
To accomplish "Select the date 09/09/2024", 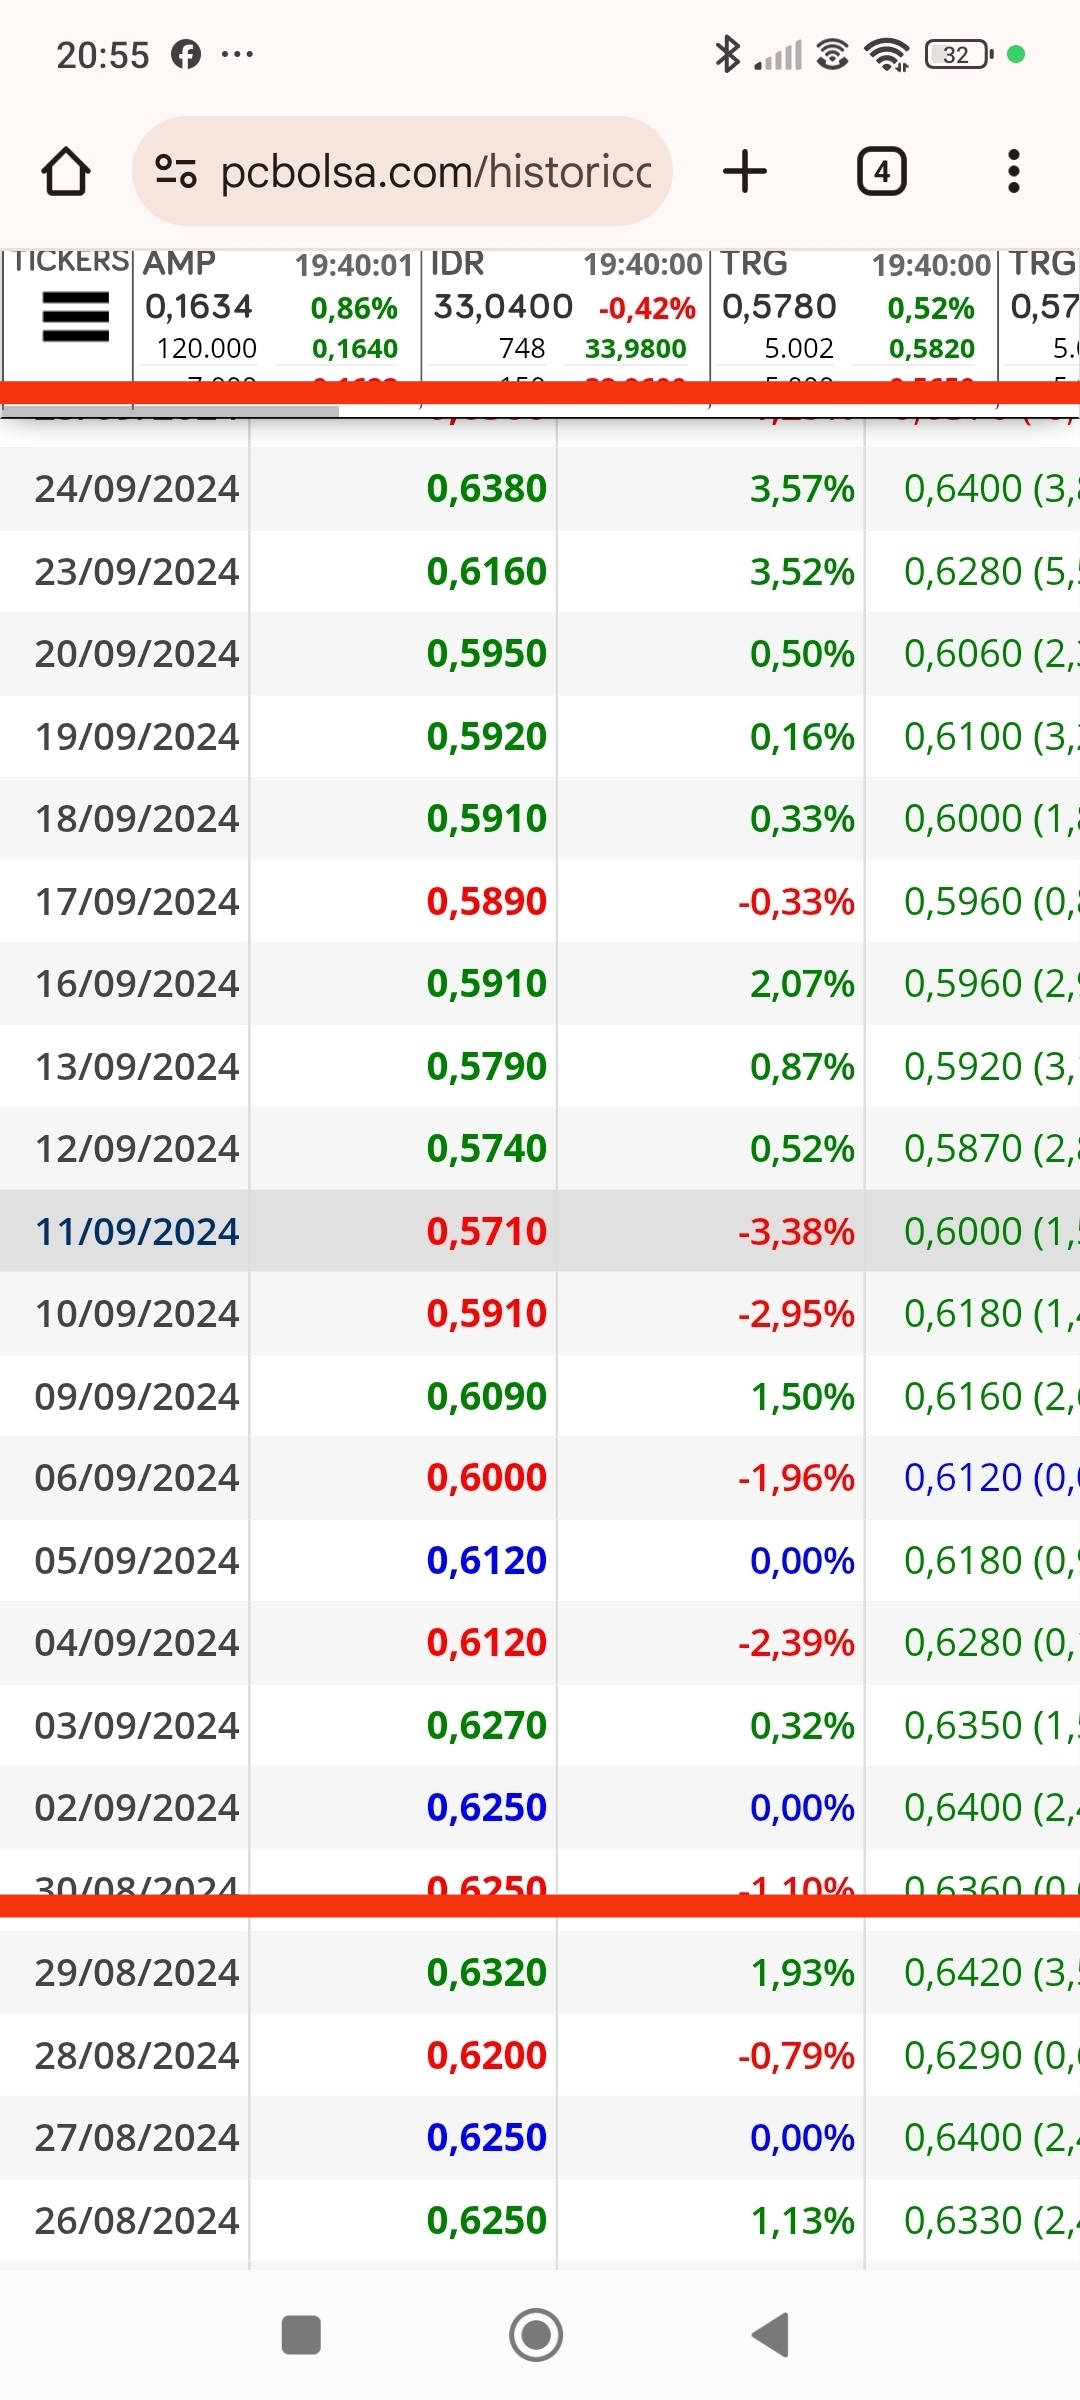I will [x=137, y=1397].
